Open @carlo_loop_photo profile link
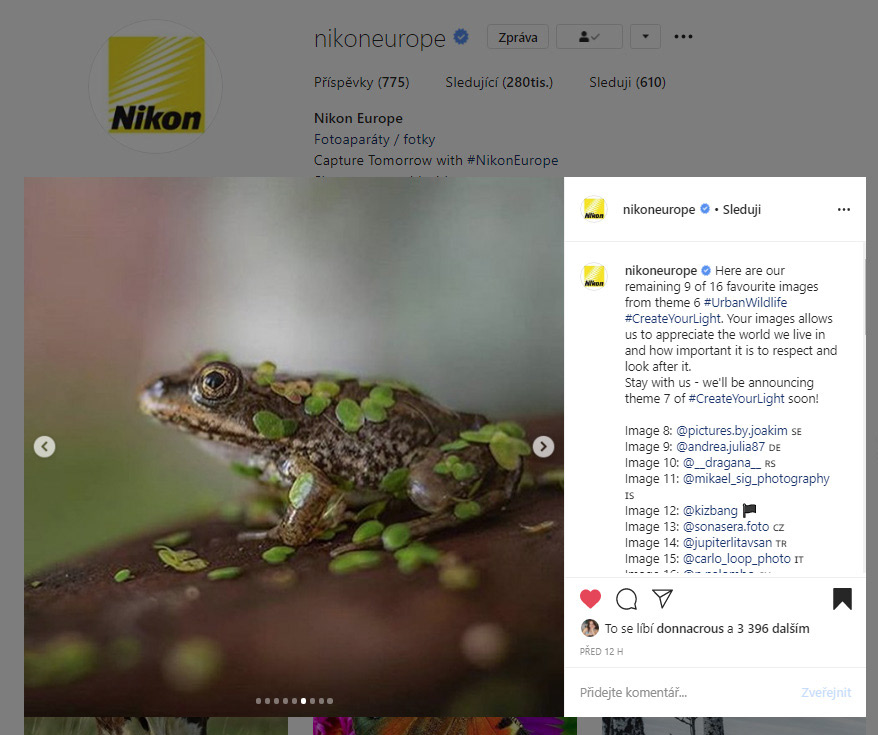 (736, 559)
